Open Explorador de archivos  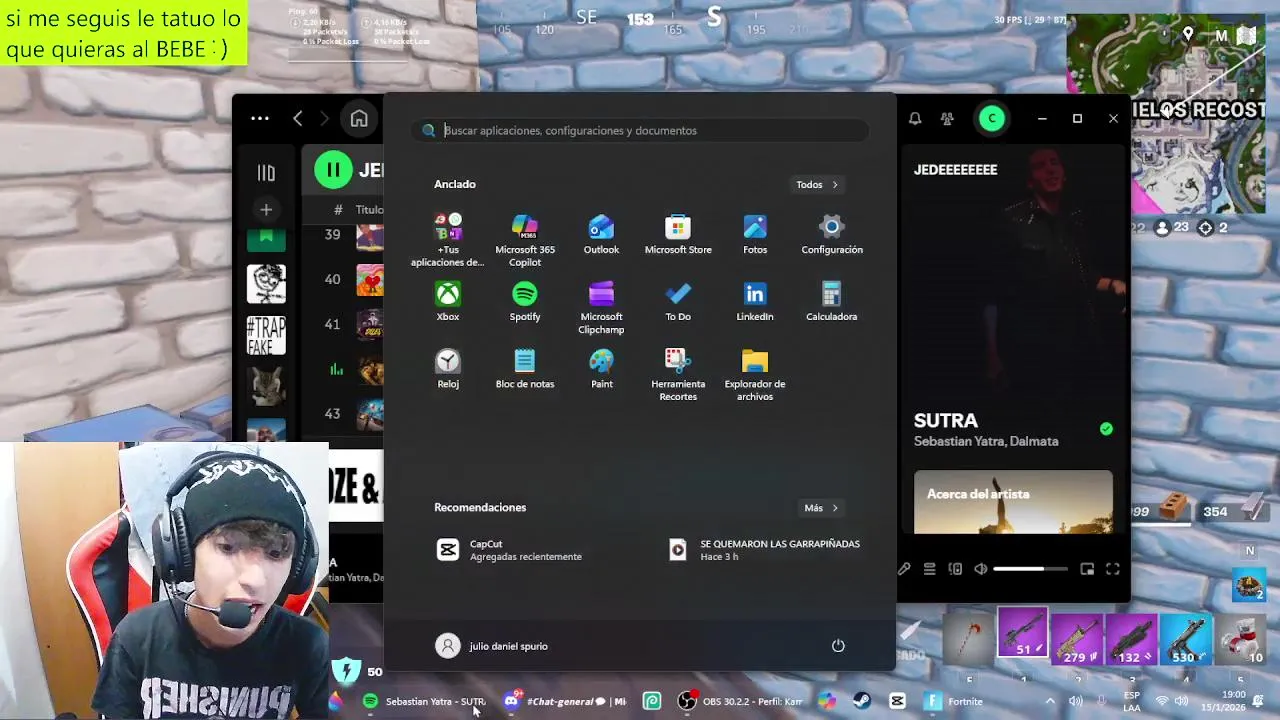(x=755, y=375)
